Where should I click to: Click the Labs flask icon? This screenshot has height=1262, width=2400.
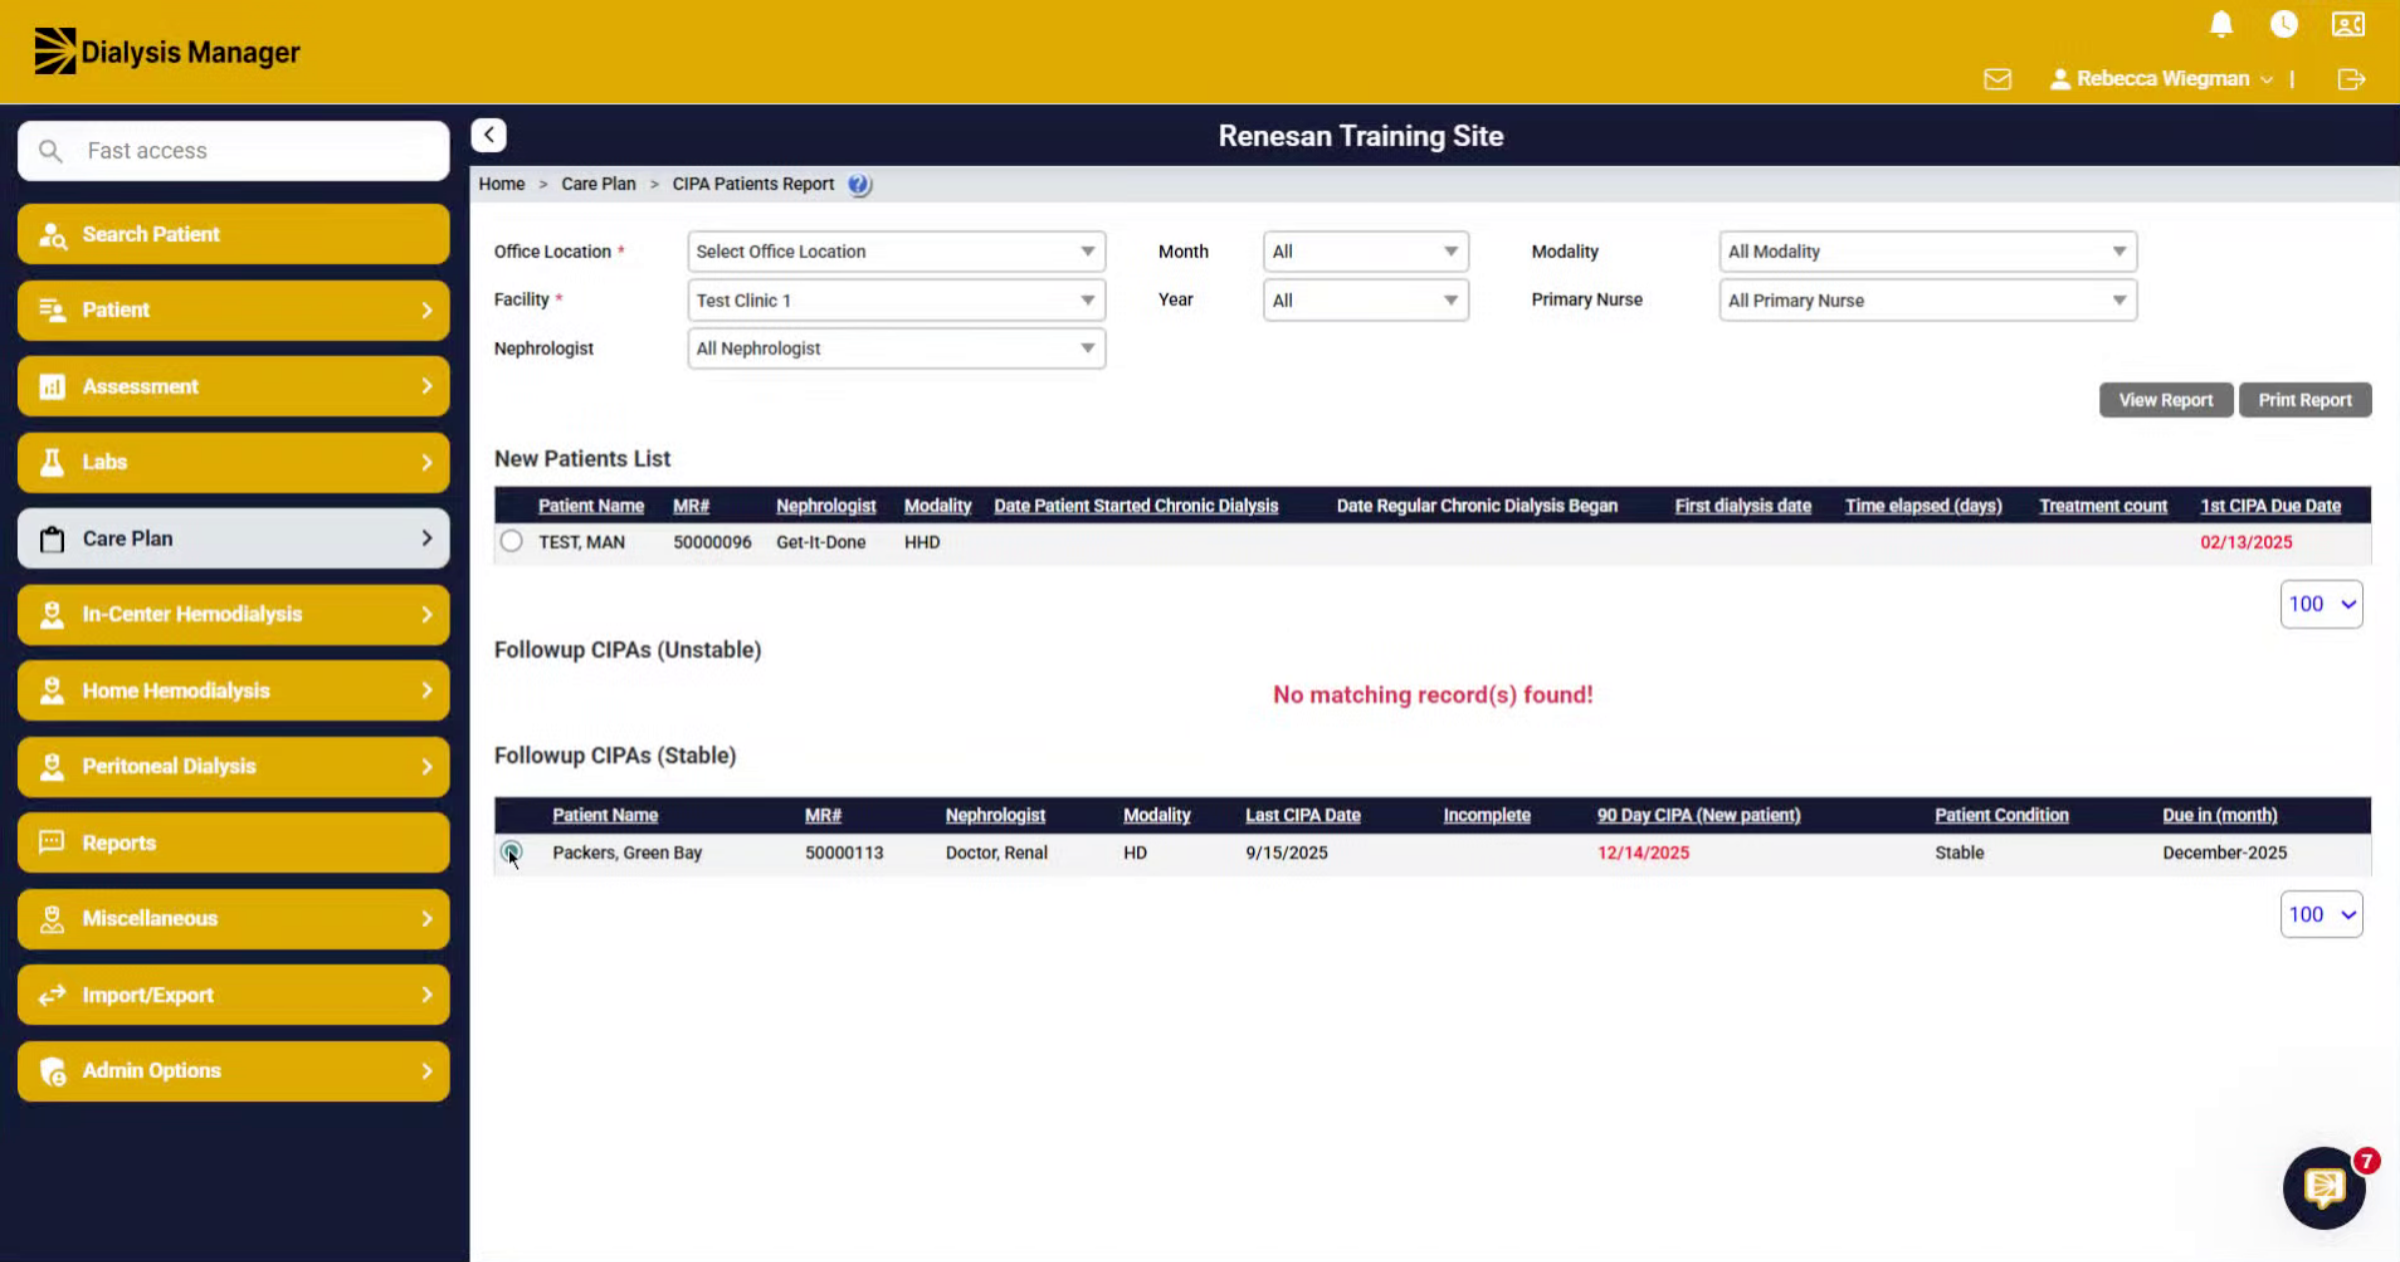click(x=52, y=462)
